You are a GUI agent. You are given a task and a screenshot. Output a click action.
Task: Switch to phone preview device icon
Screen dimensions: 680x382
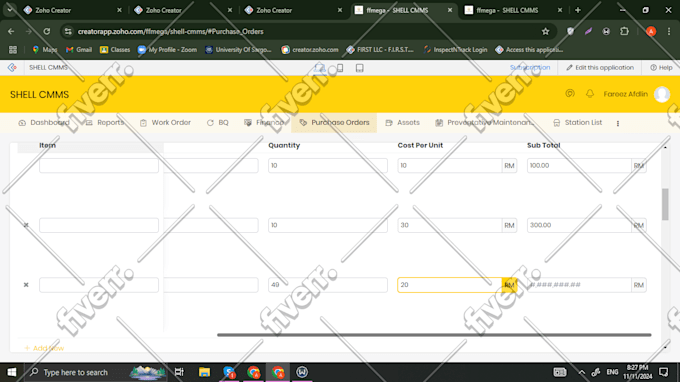tap(340, 68)
